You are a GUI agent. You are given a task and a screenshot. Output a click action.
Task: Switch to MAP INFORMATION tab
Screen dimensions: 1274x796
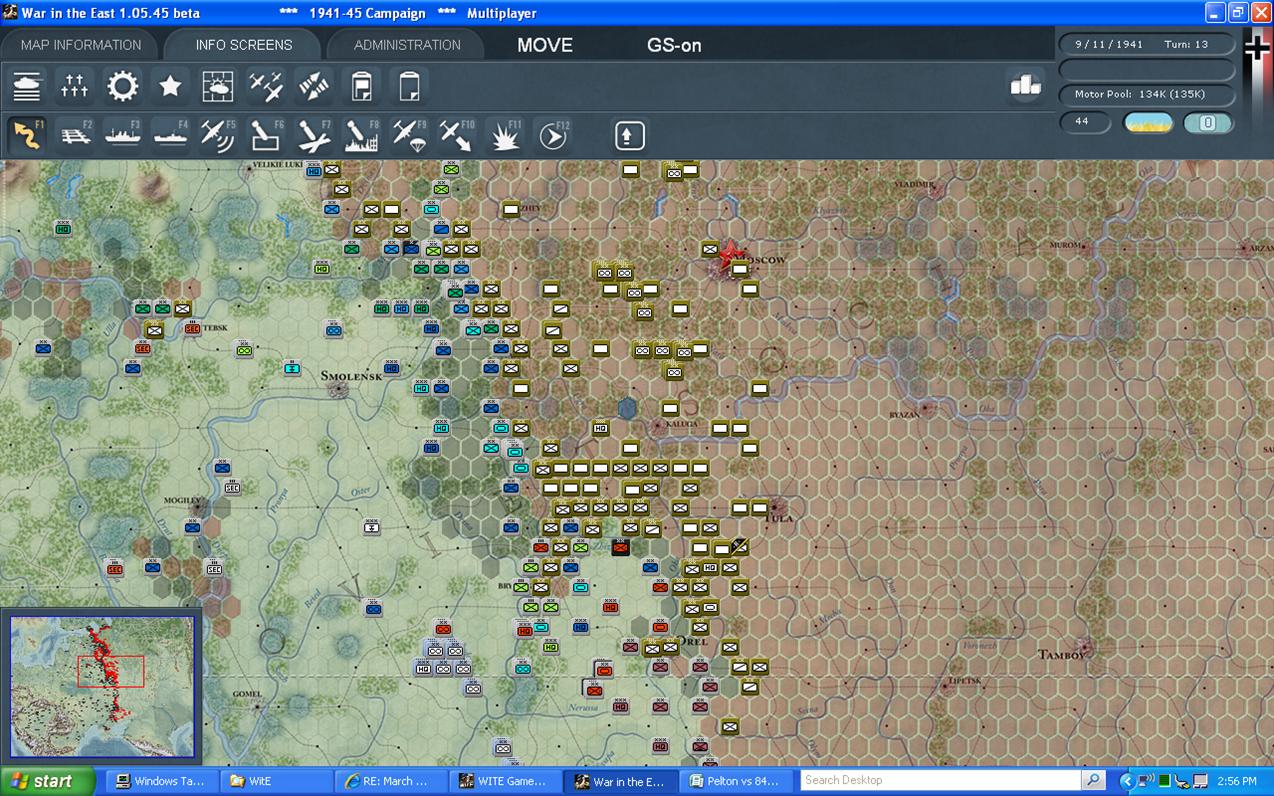click(81, 45)
